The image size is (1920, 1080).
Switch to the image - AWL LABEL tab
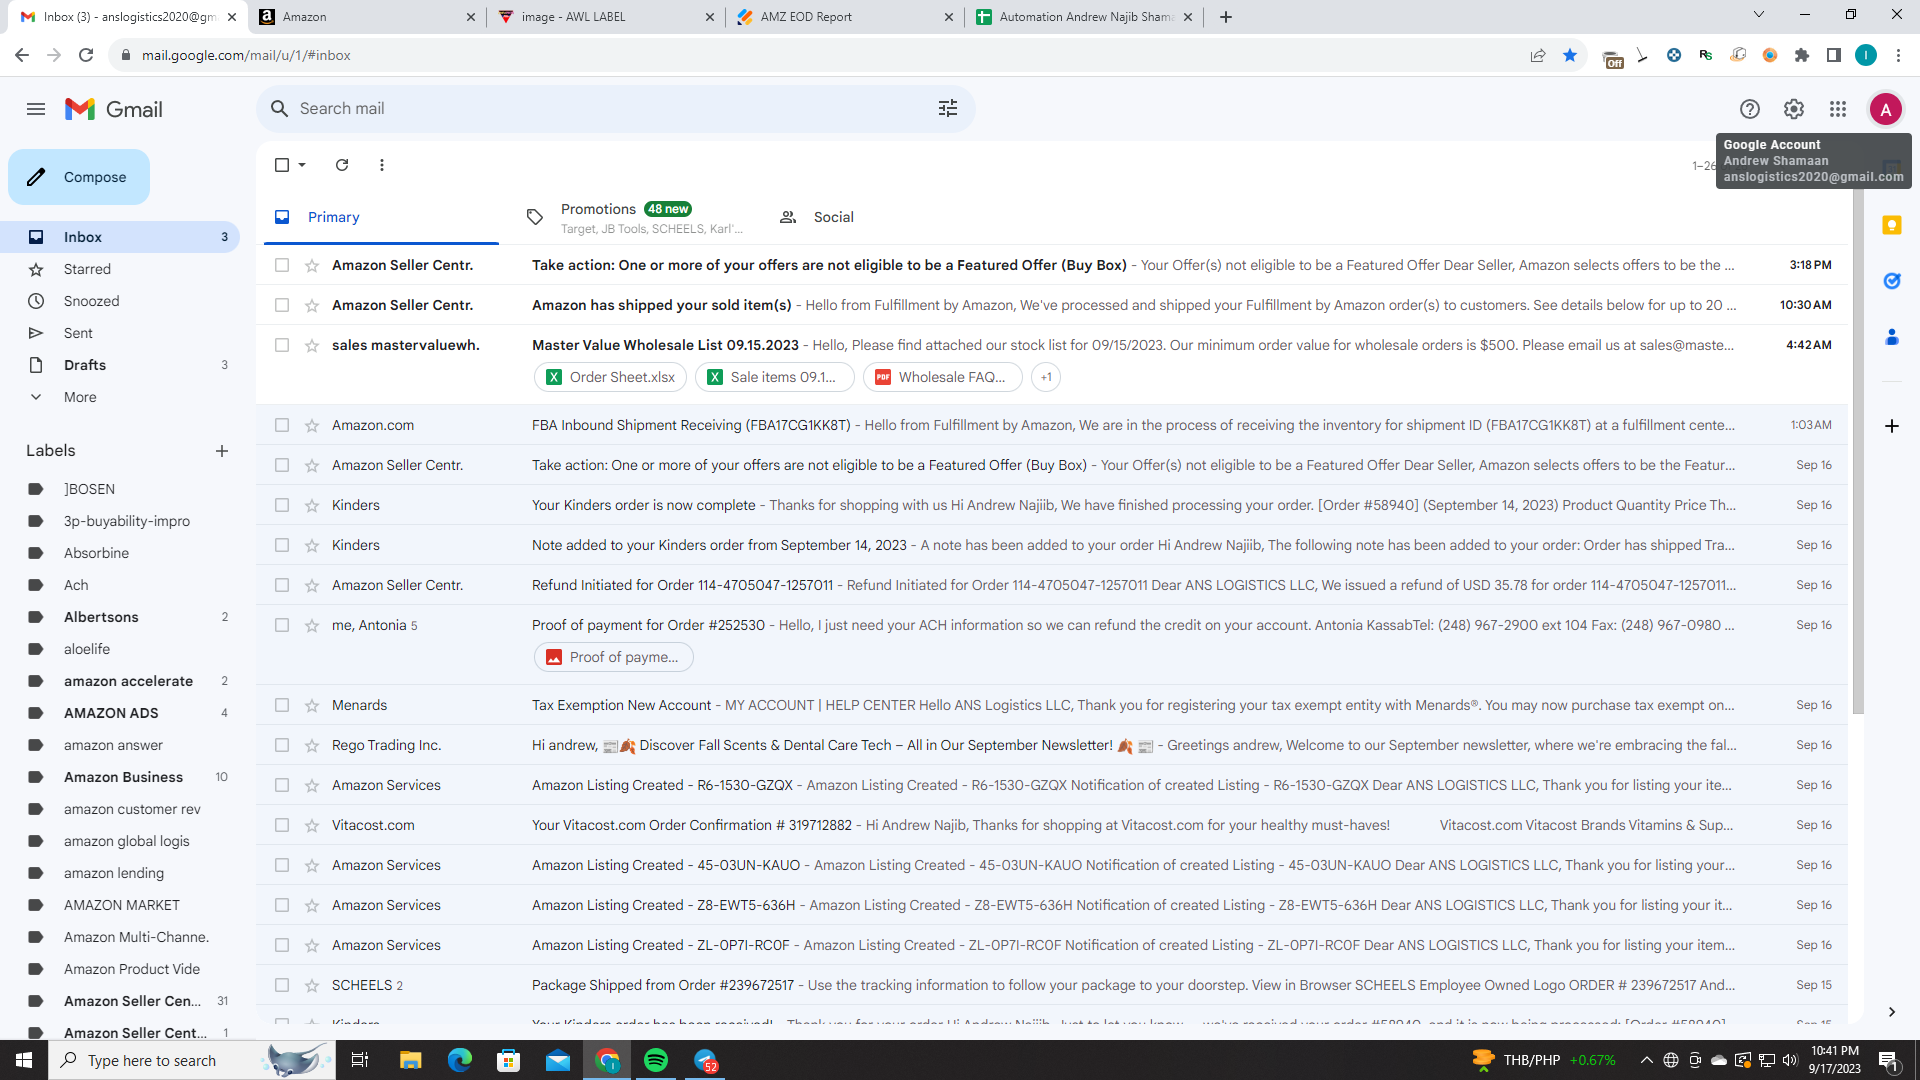(606, 17)
